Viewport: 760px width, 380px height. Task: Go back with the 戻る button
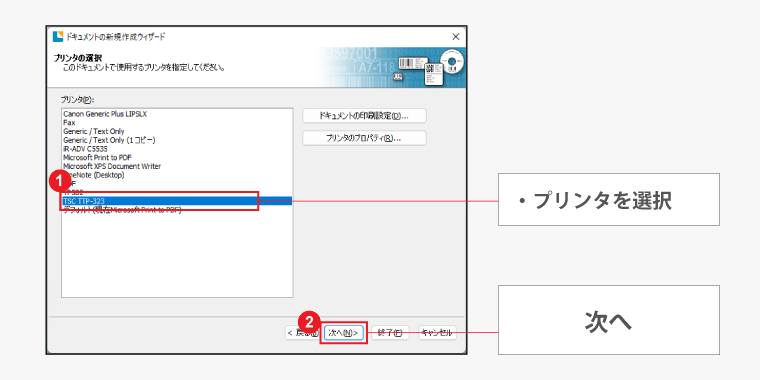(302, 333)
